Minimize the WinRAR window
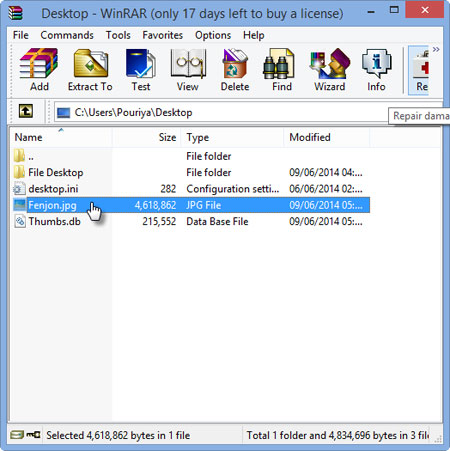Screen dimensions: 450x451 pos(371,12)
